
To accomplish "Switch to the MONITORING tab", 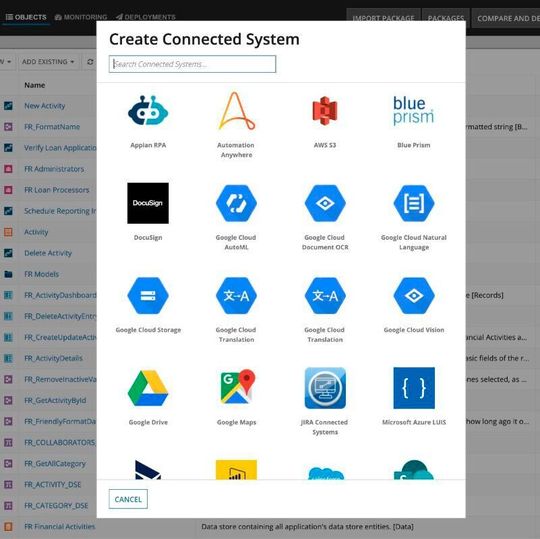I will [x=81, y=17].
